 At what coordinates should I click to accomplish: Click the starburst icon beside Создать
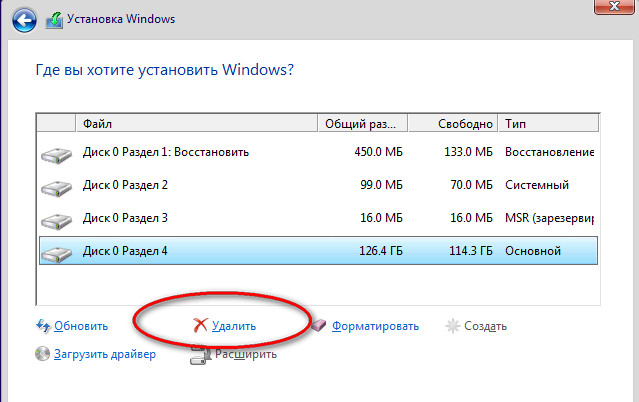point(452,326)
